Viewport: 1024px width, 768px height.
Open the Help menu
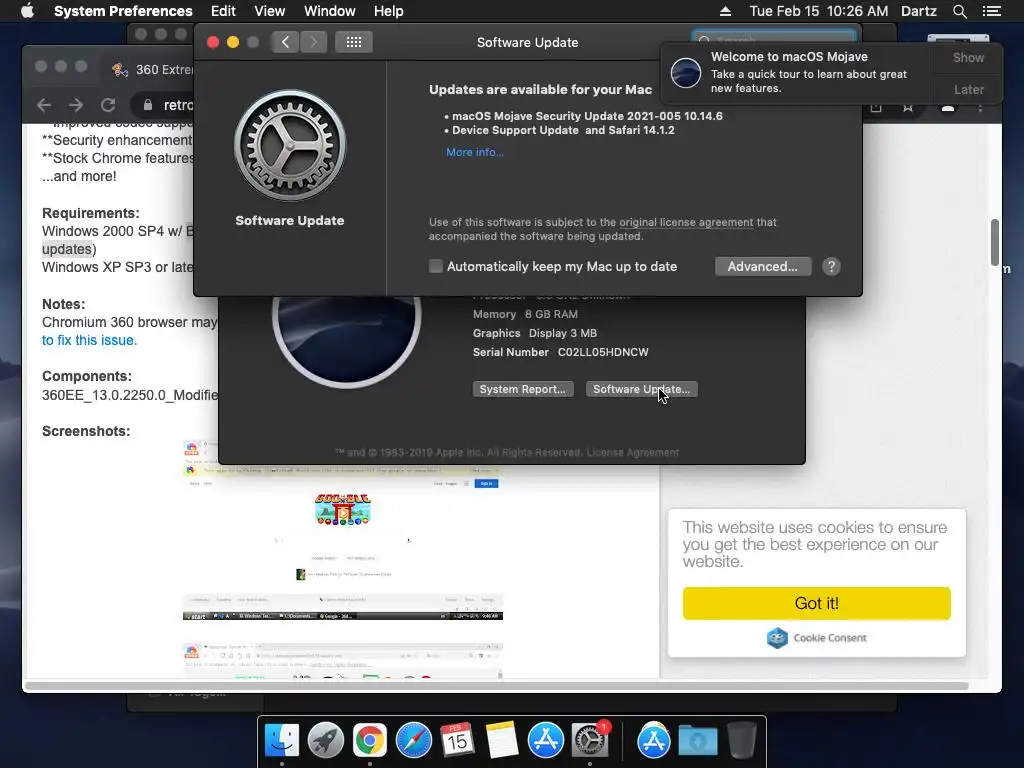click(388, 11)
